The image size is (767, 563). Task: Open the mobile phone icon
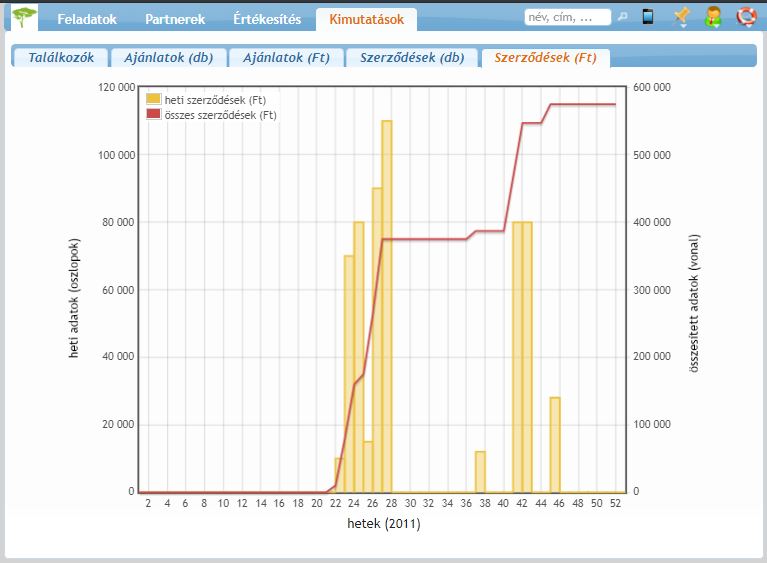[x=648, y=17]
